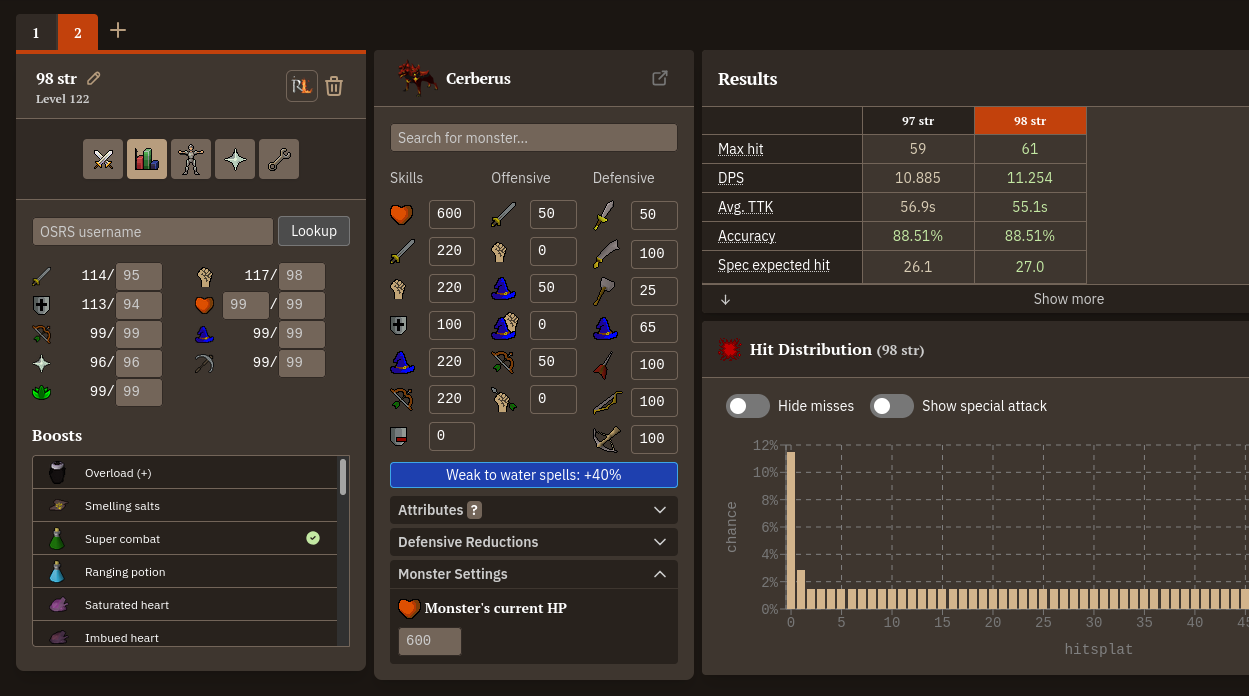Click the Boosts list scrollbar
The height and width of the screenshot is (696, 1249).
(344, 478)
